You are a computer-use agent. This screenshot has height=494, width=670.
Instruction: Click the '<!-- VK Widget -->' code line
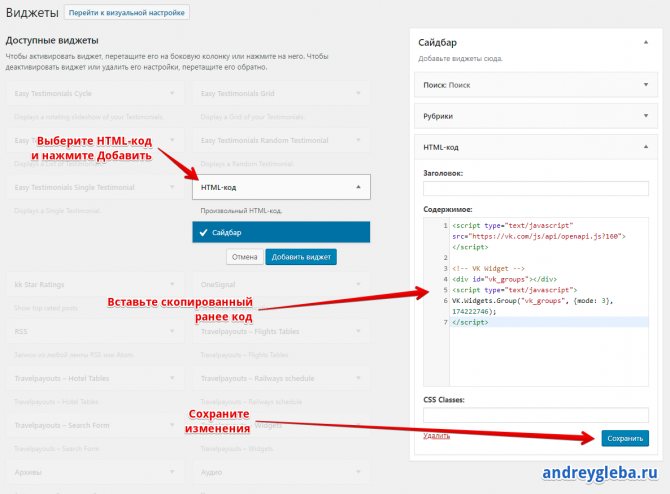pos(488,268)
